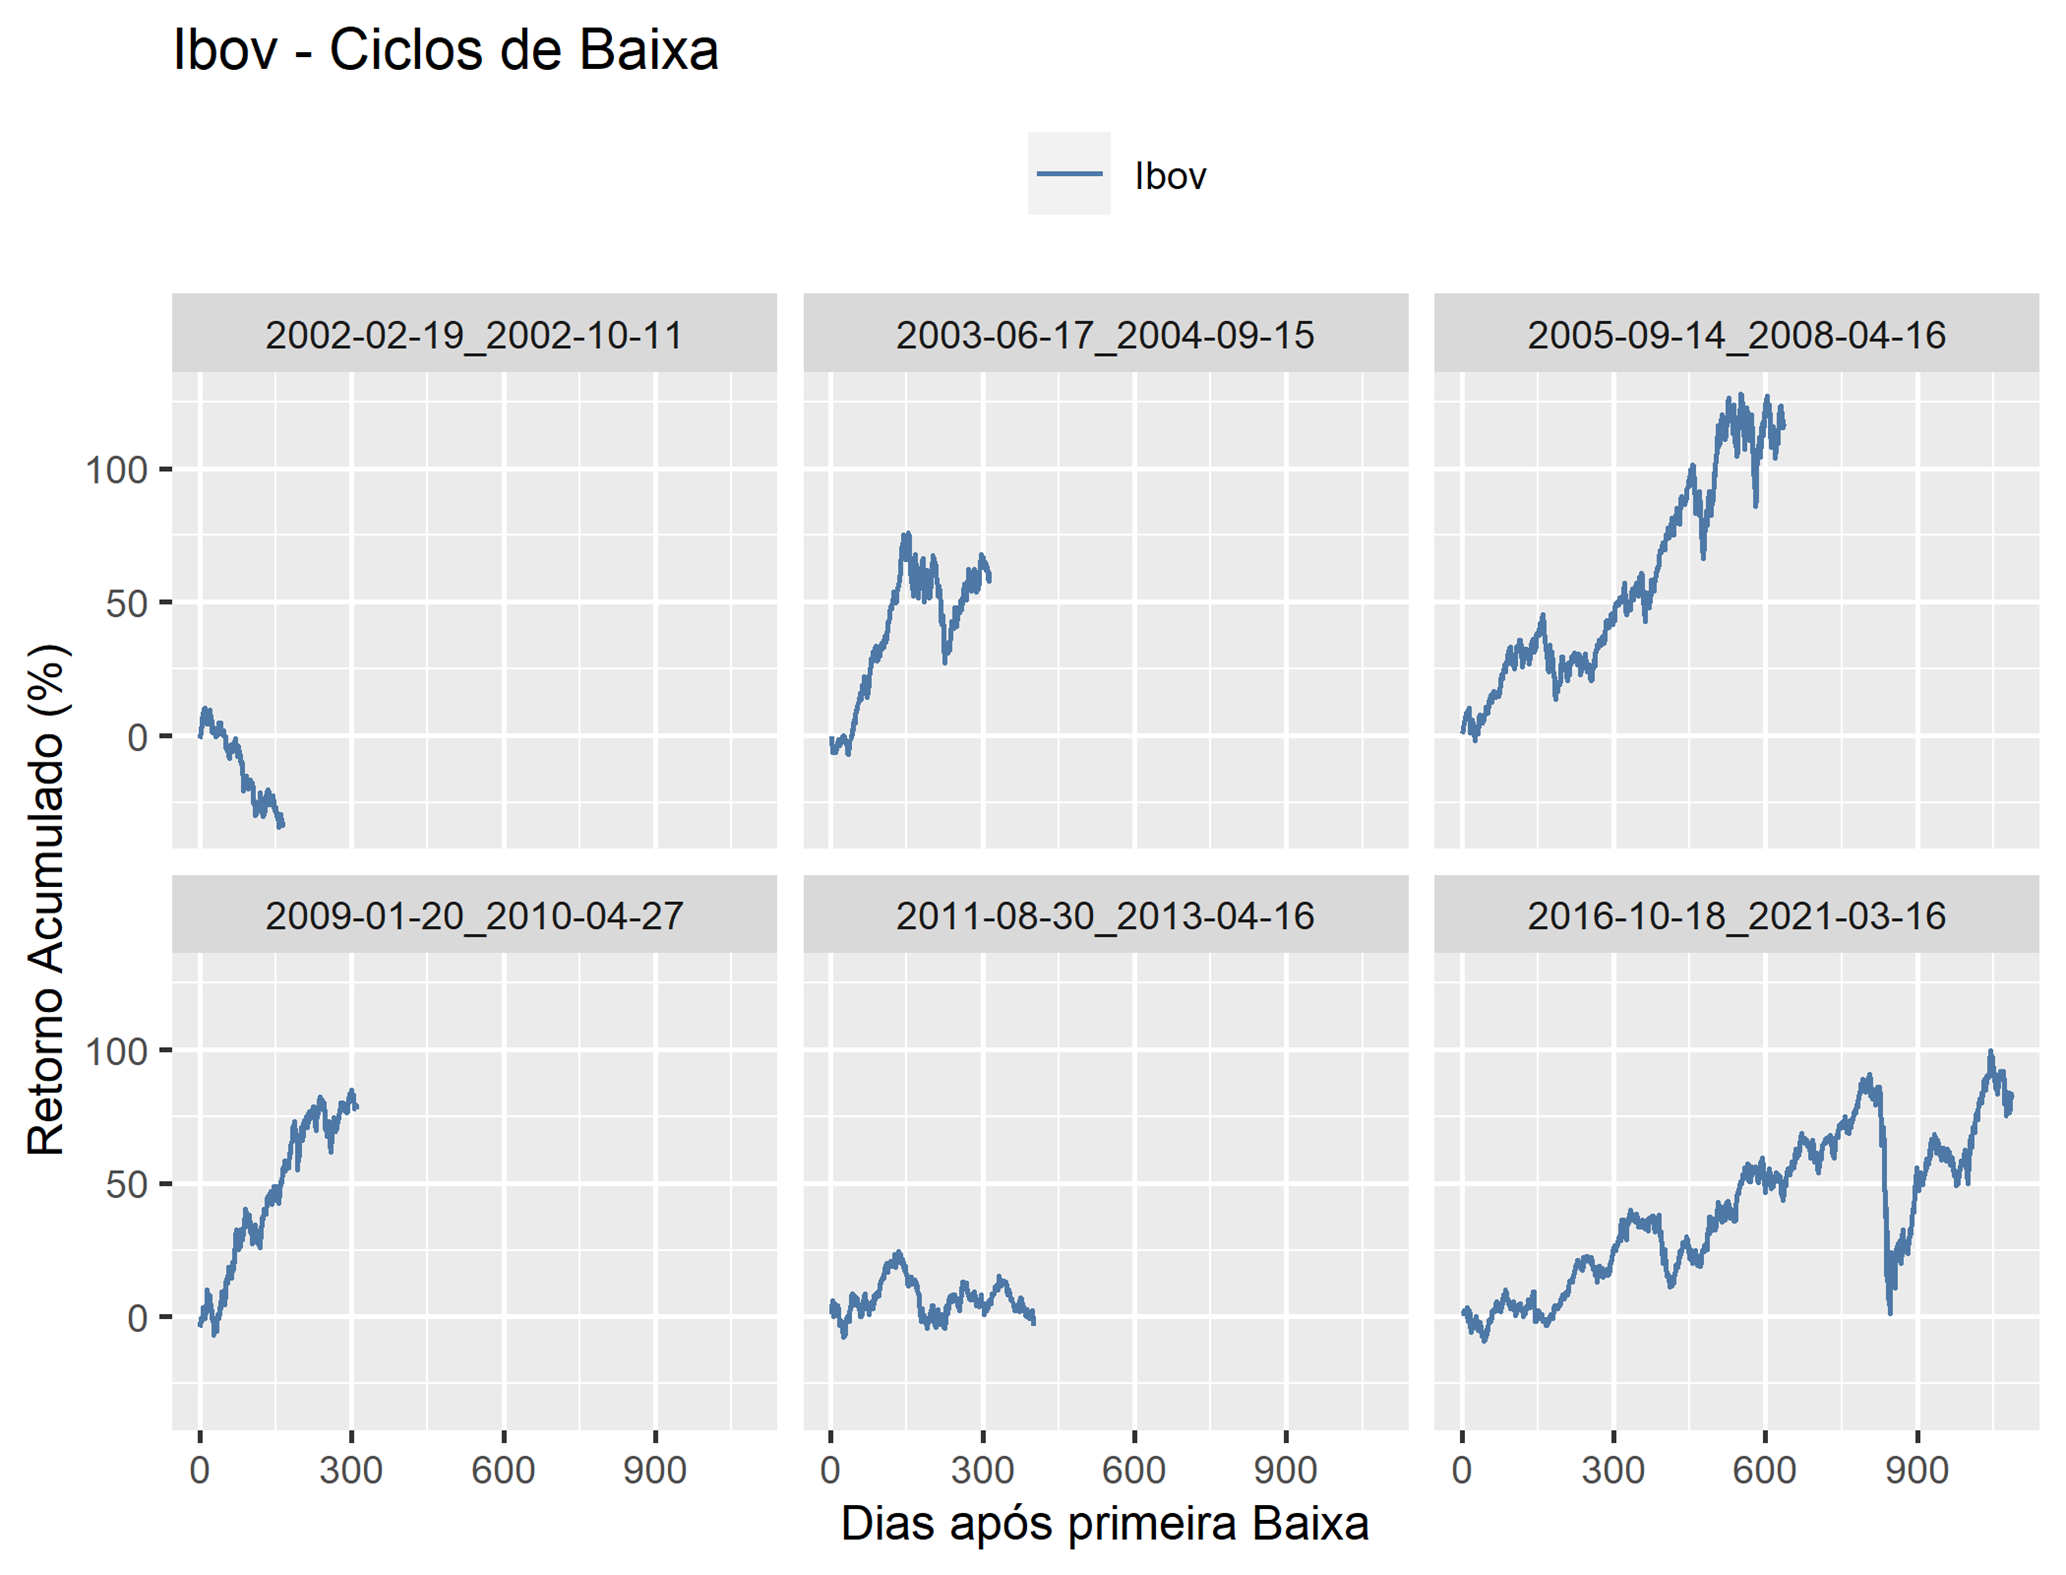Click the top row 100 y-axis tick label

116,469
